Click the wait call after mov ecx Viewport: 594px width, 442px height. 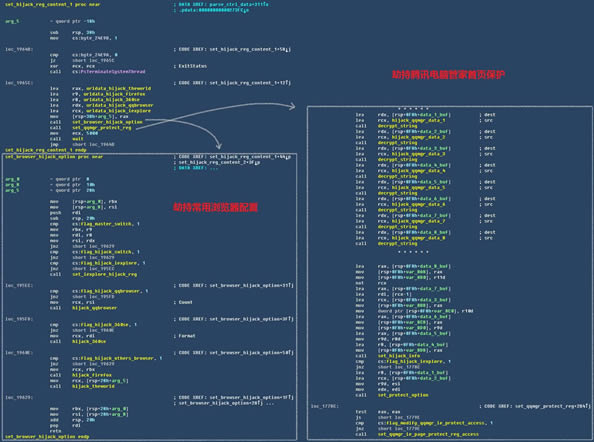point(78,139)
